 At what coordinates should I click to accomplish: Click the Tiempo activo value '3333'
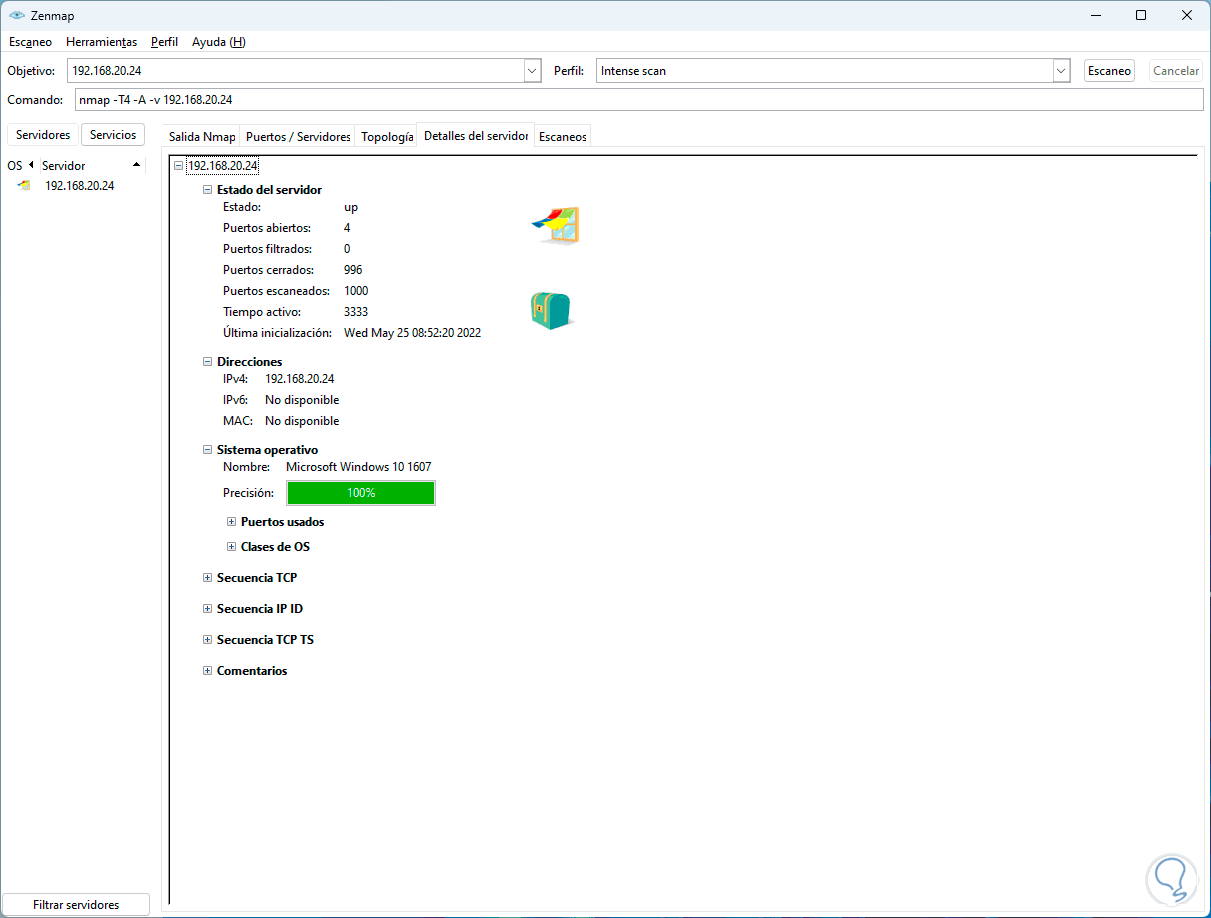[356, 312]
